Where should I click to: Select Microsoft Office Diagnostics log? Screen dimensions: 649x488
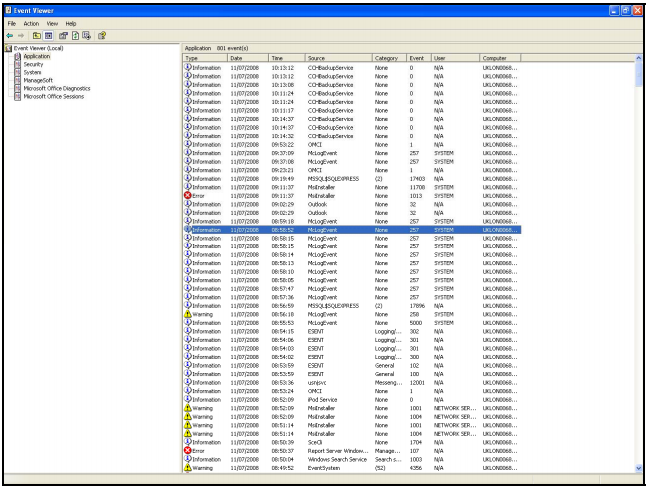(x=57, y=89)
